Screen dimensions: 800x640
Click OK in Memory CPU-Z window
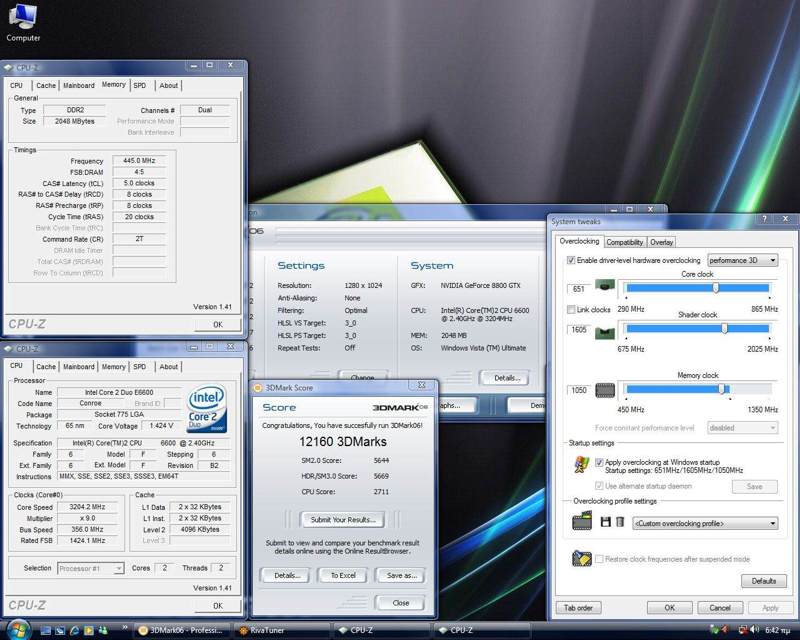218,324
